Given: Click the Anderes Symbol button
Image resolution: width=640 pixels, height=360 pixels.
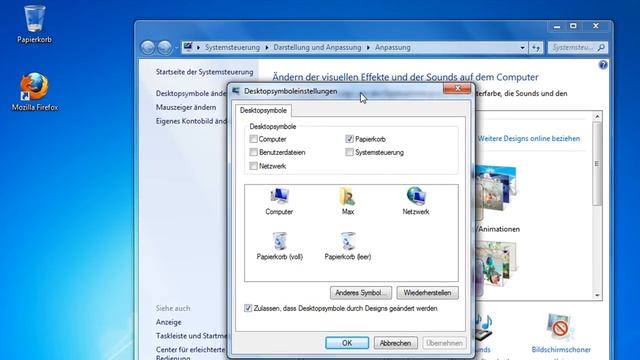Looking at the screenshot, I should [x=361, y=293].
